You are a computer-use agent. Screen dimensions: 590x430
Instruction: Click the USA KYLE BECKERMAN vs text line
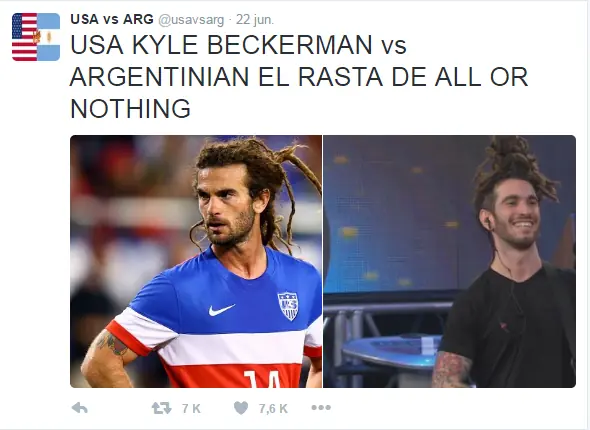pyautogui.click(x=238, y=45)
